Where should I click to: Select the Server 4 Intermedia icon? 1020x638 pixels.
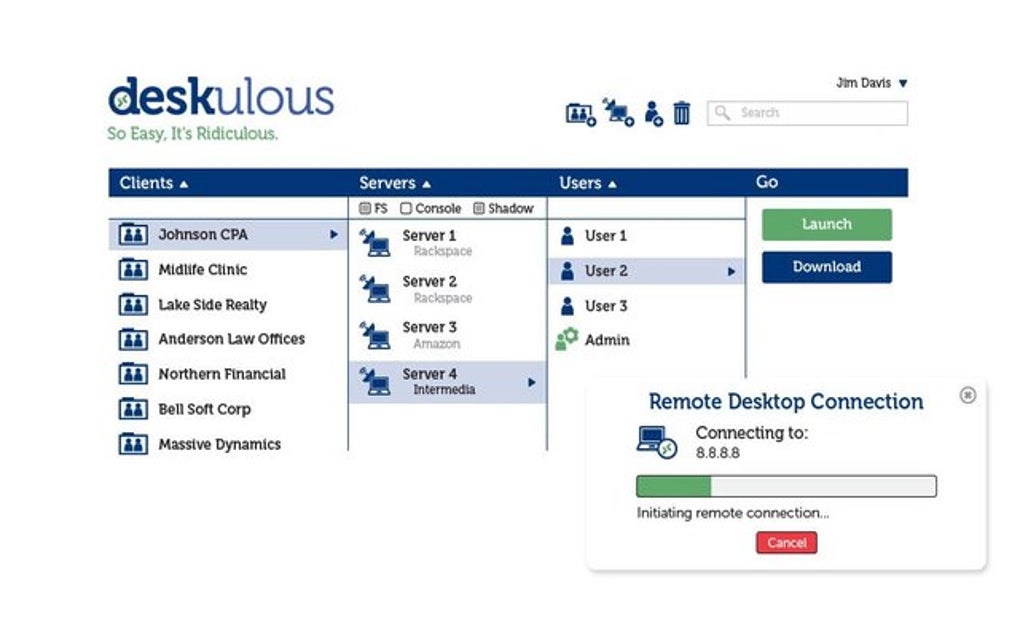375,382
